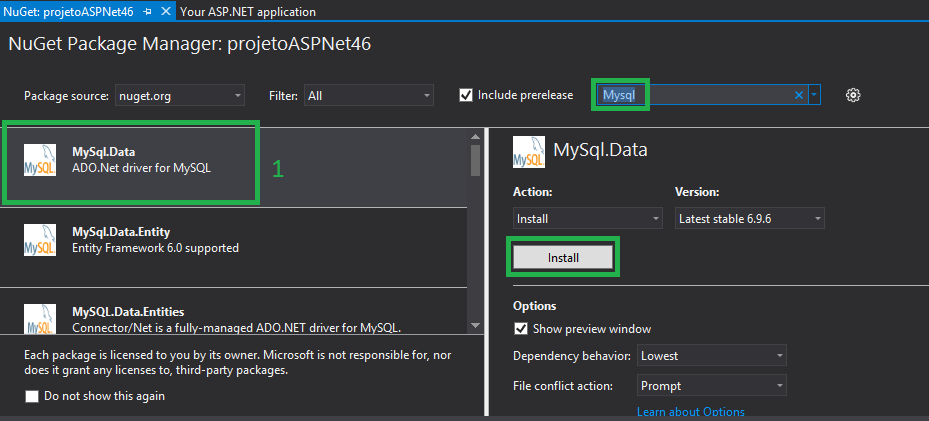
Task: Select MySQL.Data.Entities package title
Action: (x=128, y=311)
